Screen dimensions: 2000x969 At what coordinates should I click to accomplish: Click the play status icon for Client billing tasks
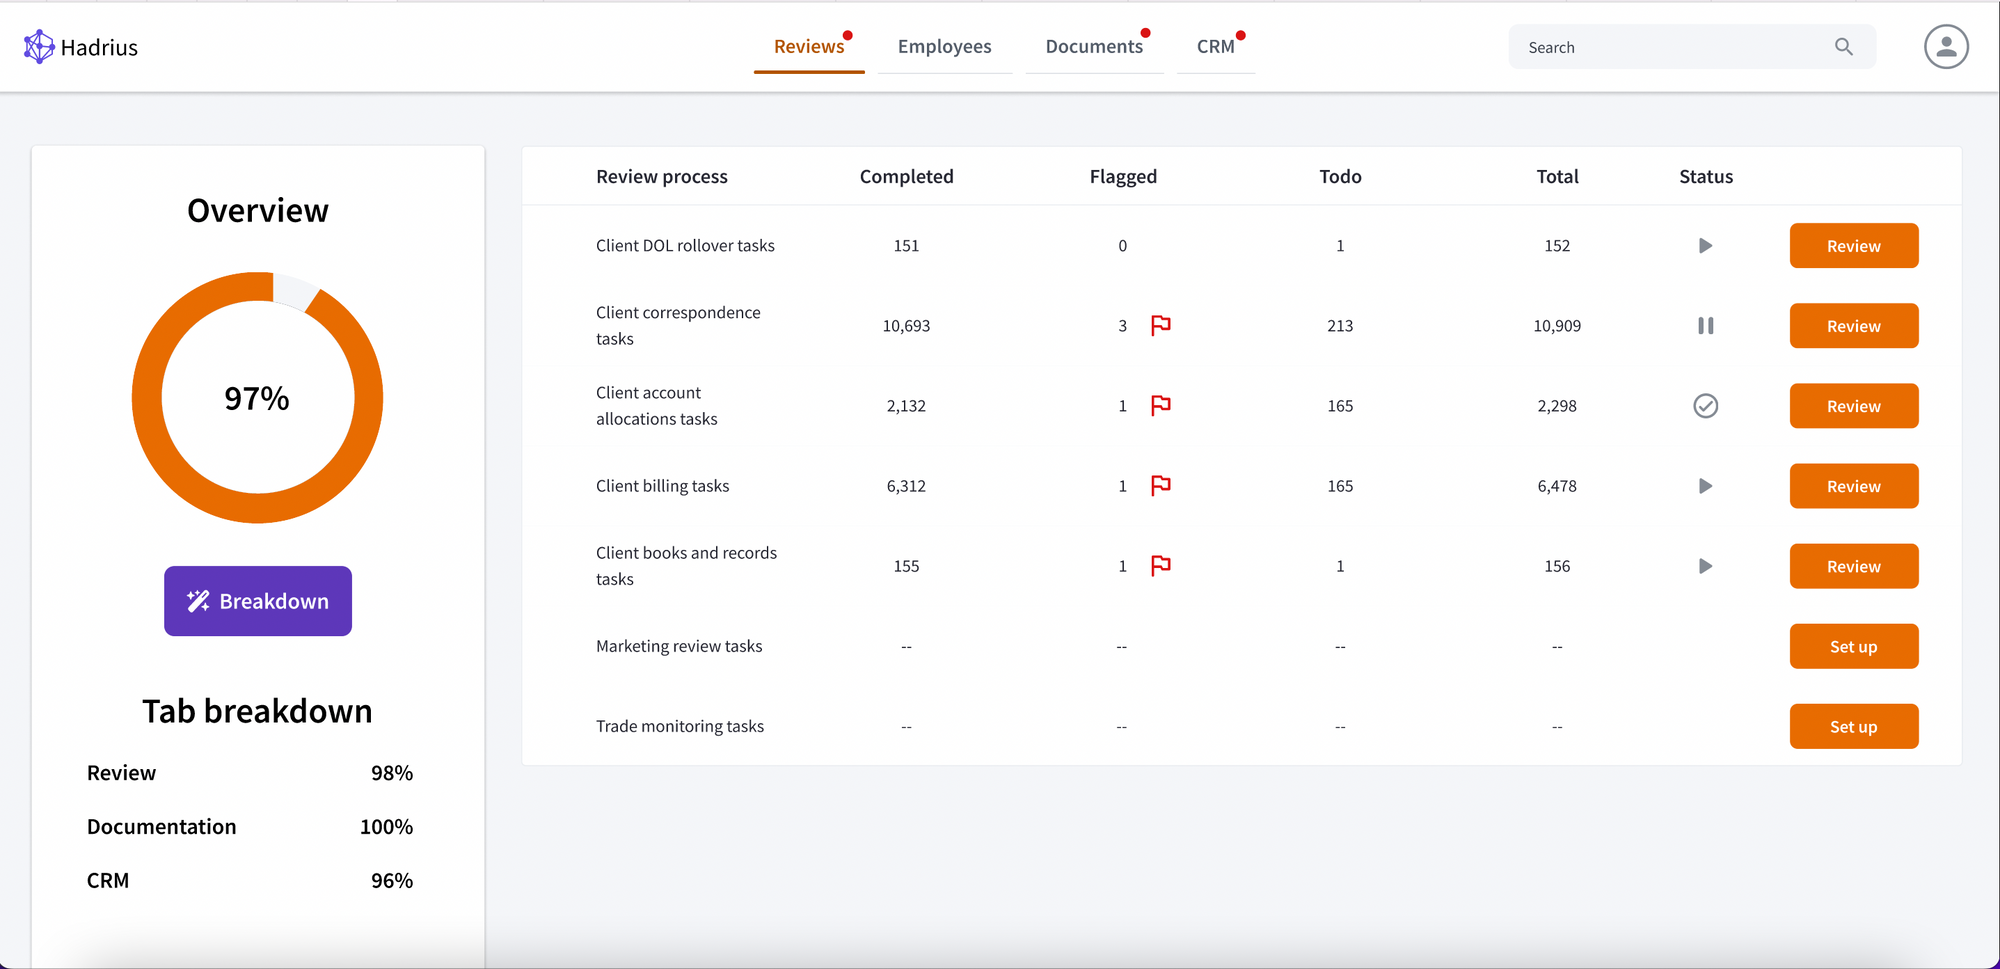tap(1706, 486)
